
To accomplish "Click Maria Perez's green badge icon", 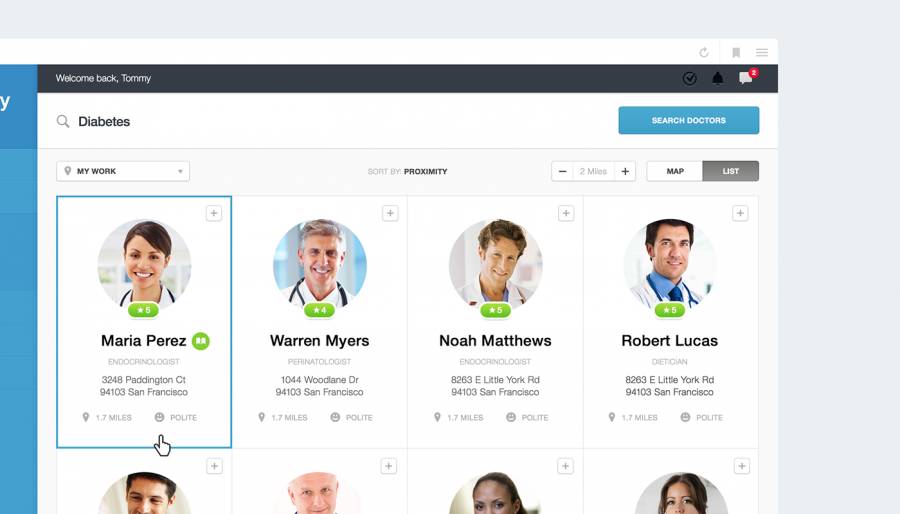I will click(201, 341).
